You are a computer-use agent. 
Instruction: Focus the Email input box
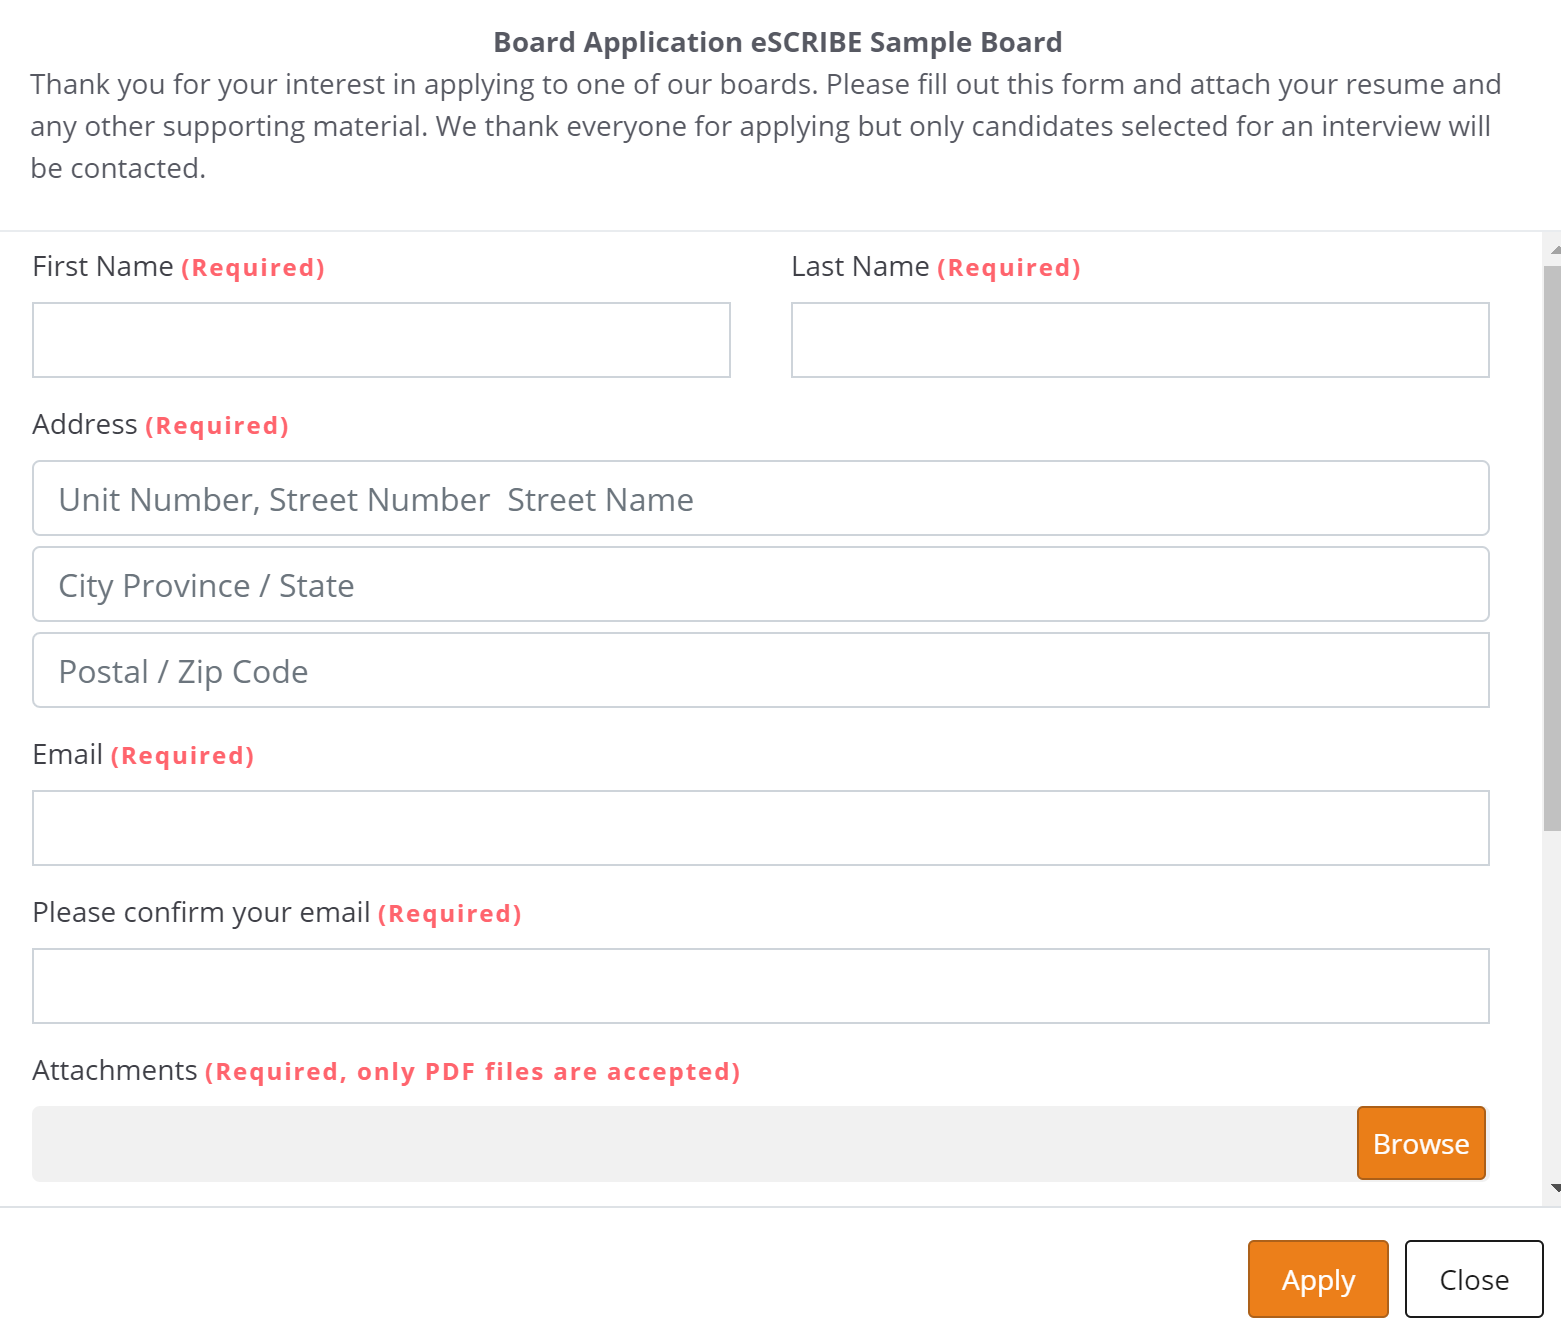point(760,828)
